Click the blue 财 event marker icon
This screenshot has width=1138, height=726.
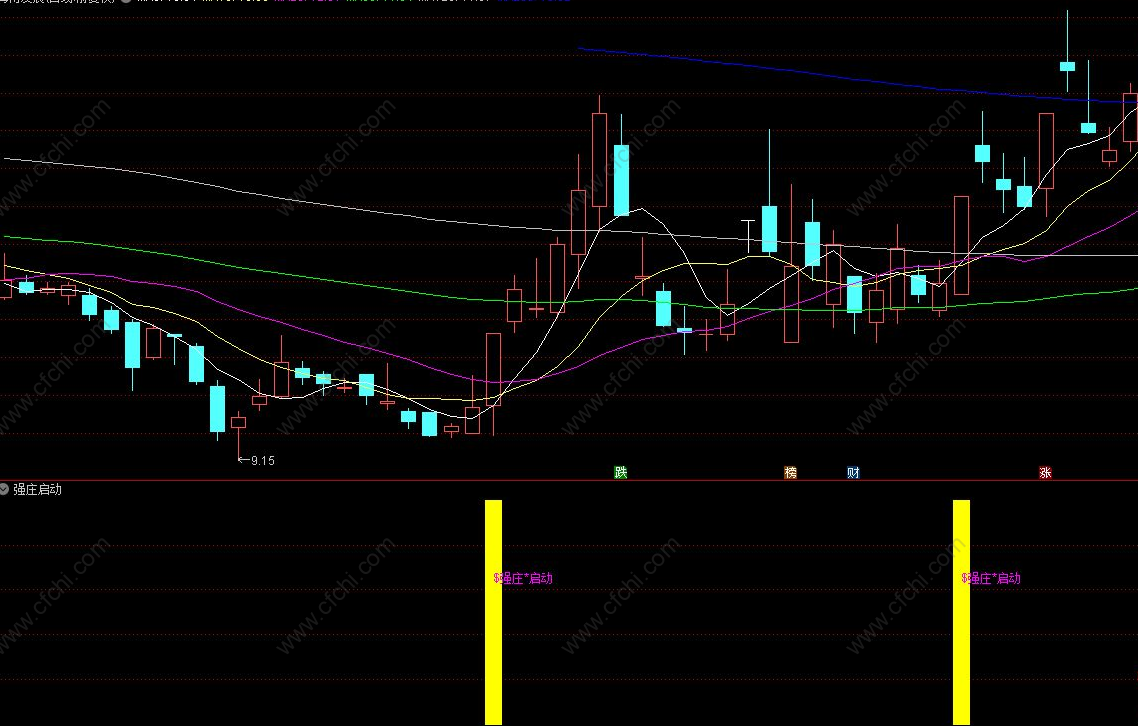click(x=853, y=473)
